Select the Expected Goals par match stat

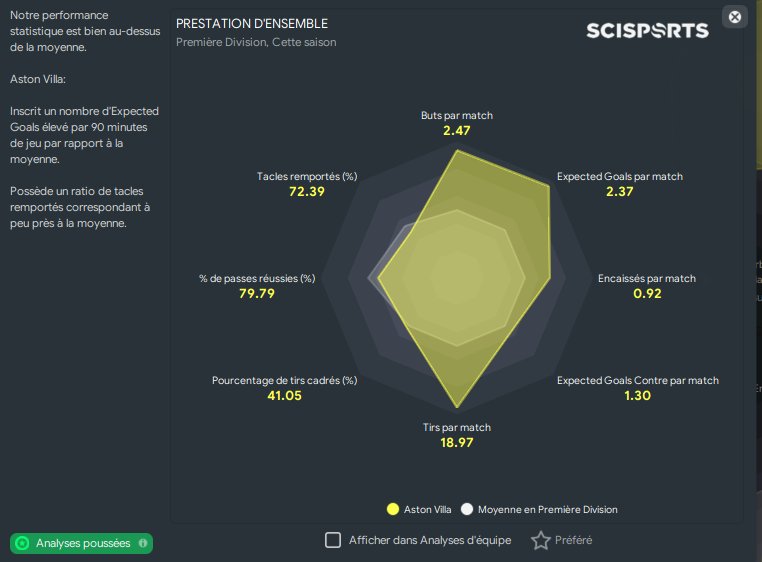pyautogui.click(x=620, y=184)
